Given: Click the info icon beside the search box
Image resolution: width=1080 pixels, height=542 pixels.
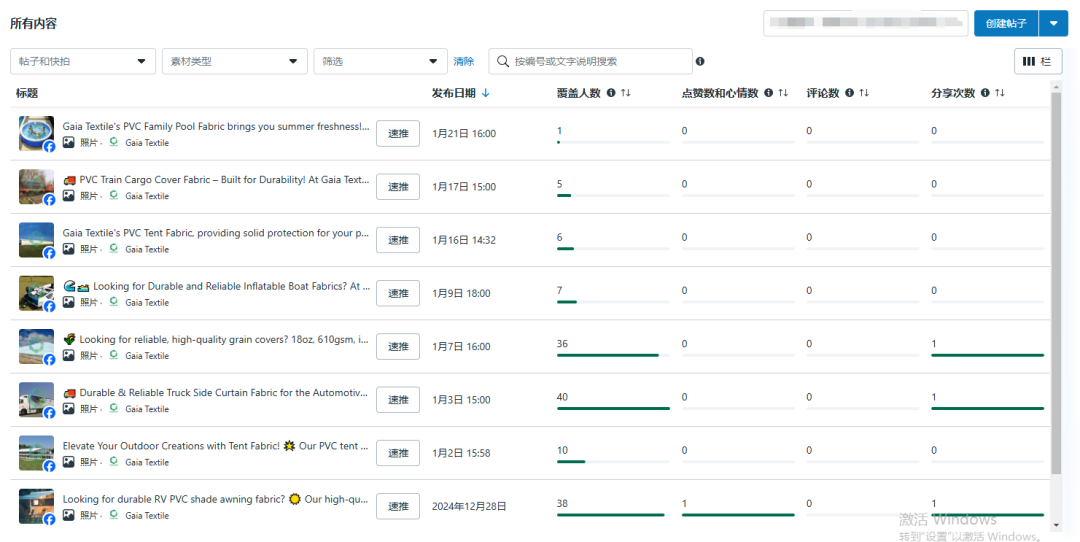Looking at the screenshot, I should click(x=700, y=61).
